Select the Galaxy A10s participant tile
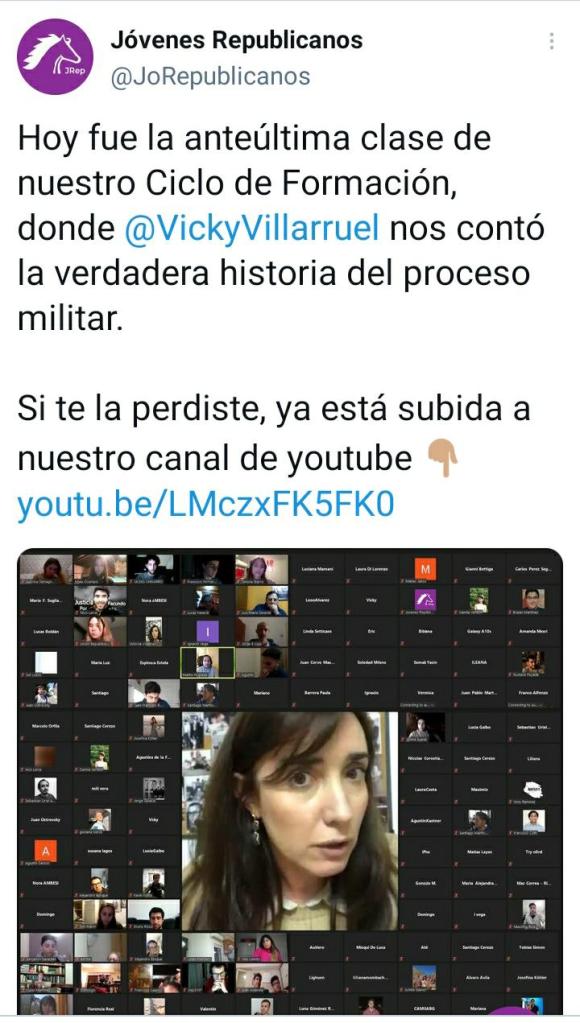This screenshot has height=1023, width=580. point(480,632)
